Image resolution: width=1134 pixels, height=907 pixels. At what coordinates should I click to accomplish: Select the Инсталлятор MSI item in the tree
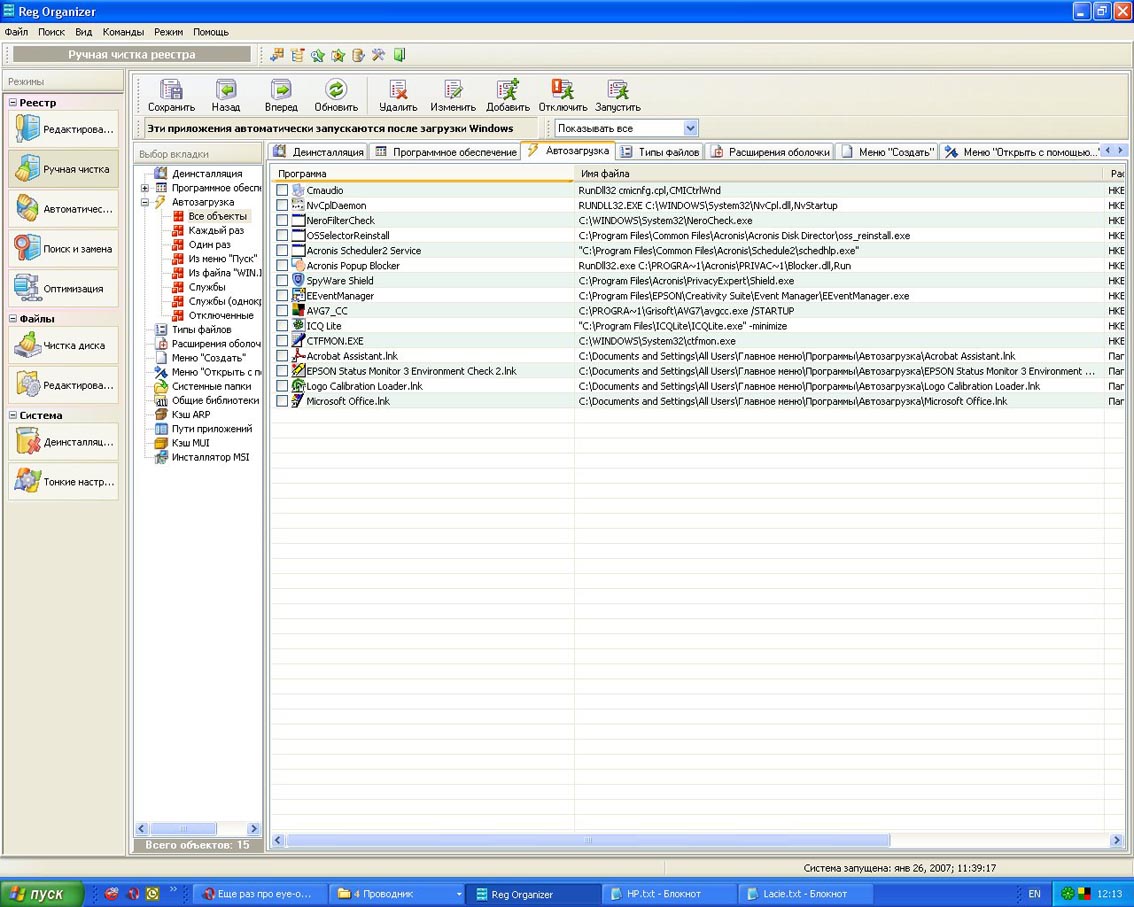tap(210, 457)
